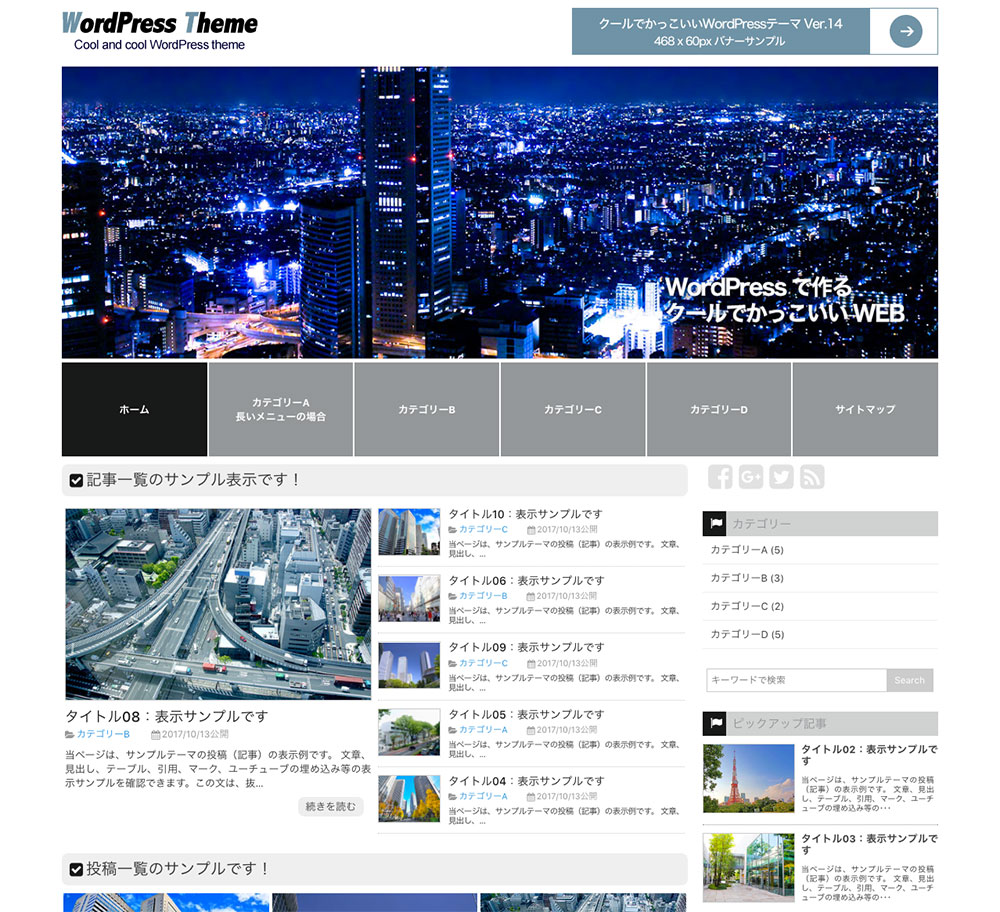Click calendar icon beside タイトル06 date

(x=531, y=596)
